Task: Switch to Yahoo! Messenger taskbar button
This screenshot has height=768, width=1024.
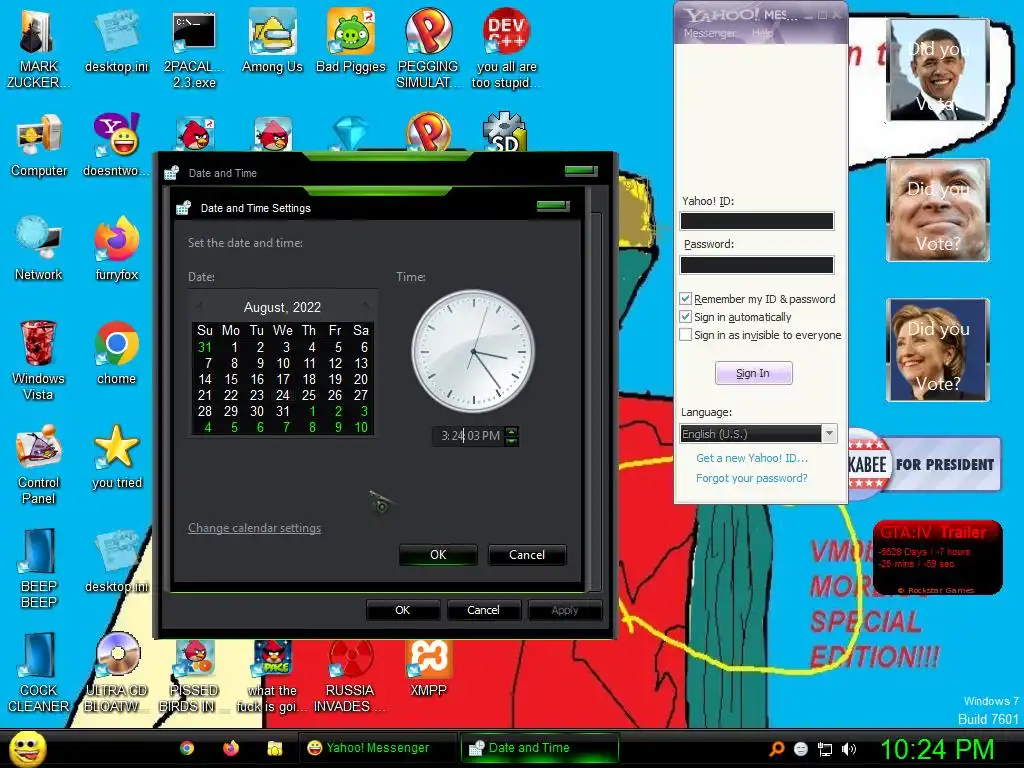Action: pos(377,748)
